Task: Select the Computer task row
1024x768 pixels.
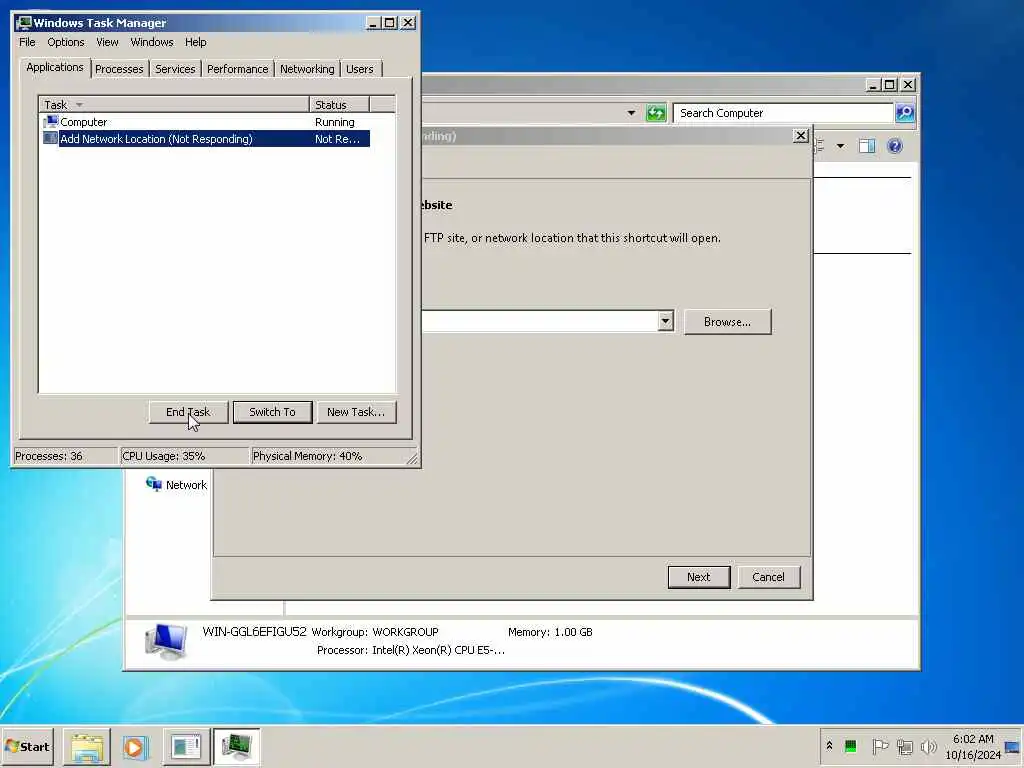Action: coord(206,122)
